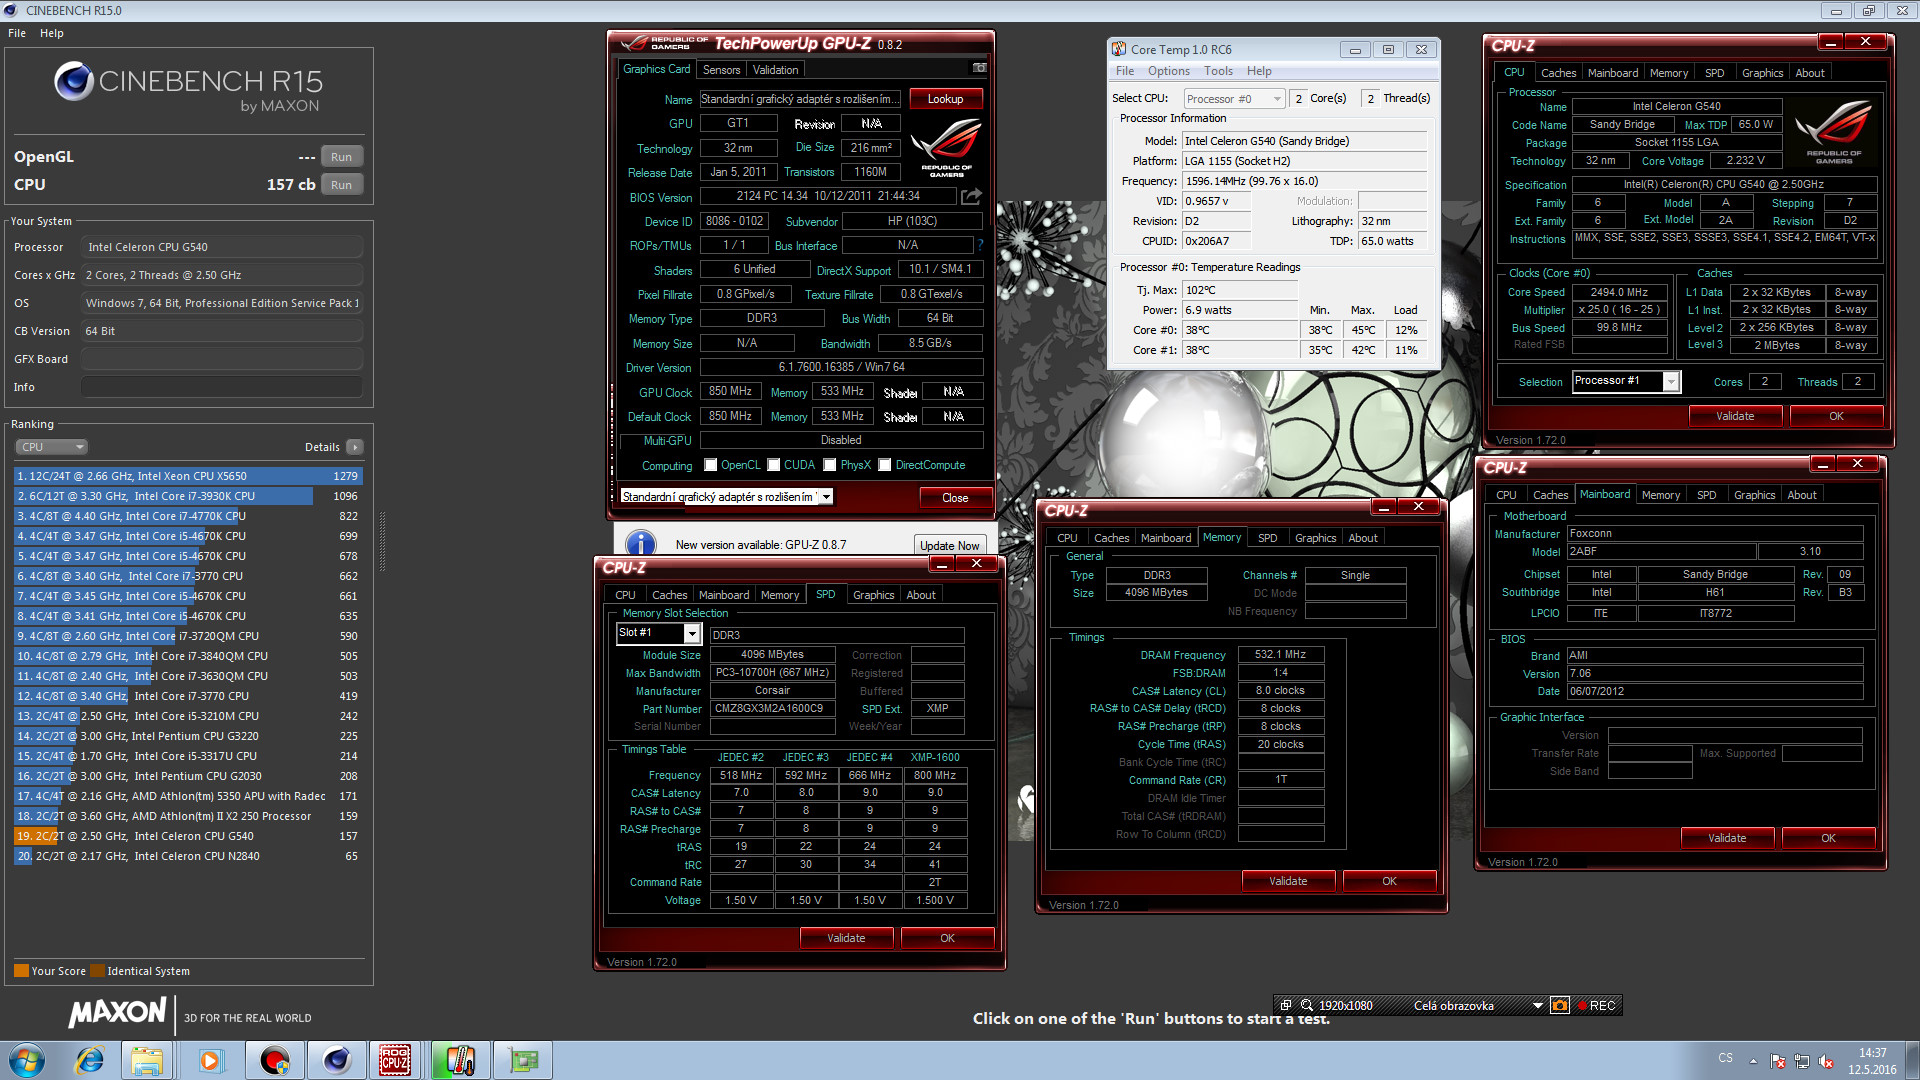This screenshot has height=1080, width=1920.
Task: Show hidden tray icons arrow
Action: [x=1753, y=1061]
